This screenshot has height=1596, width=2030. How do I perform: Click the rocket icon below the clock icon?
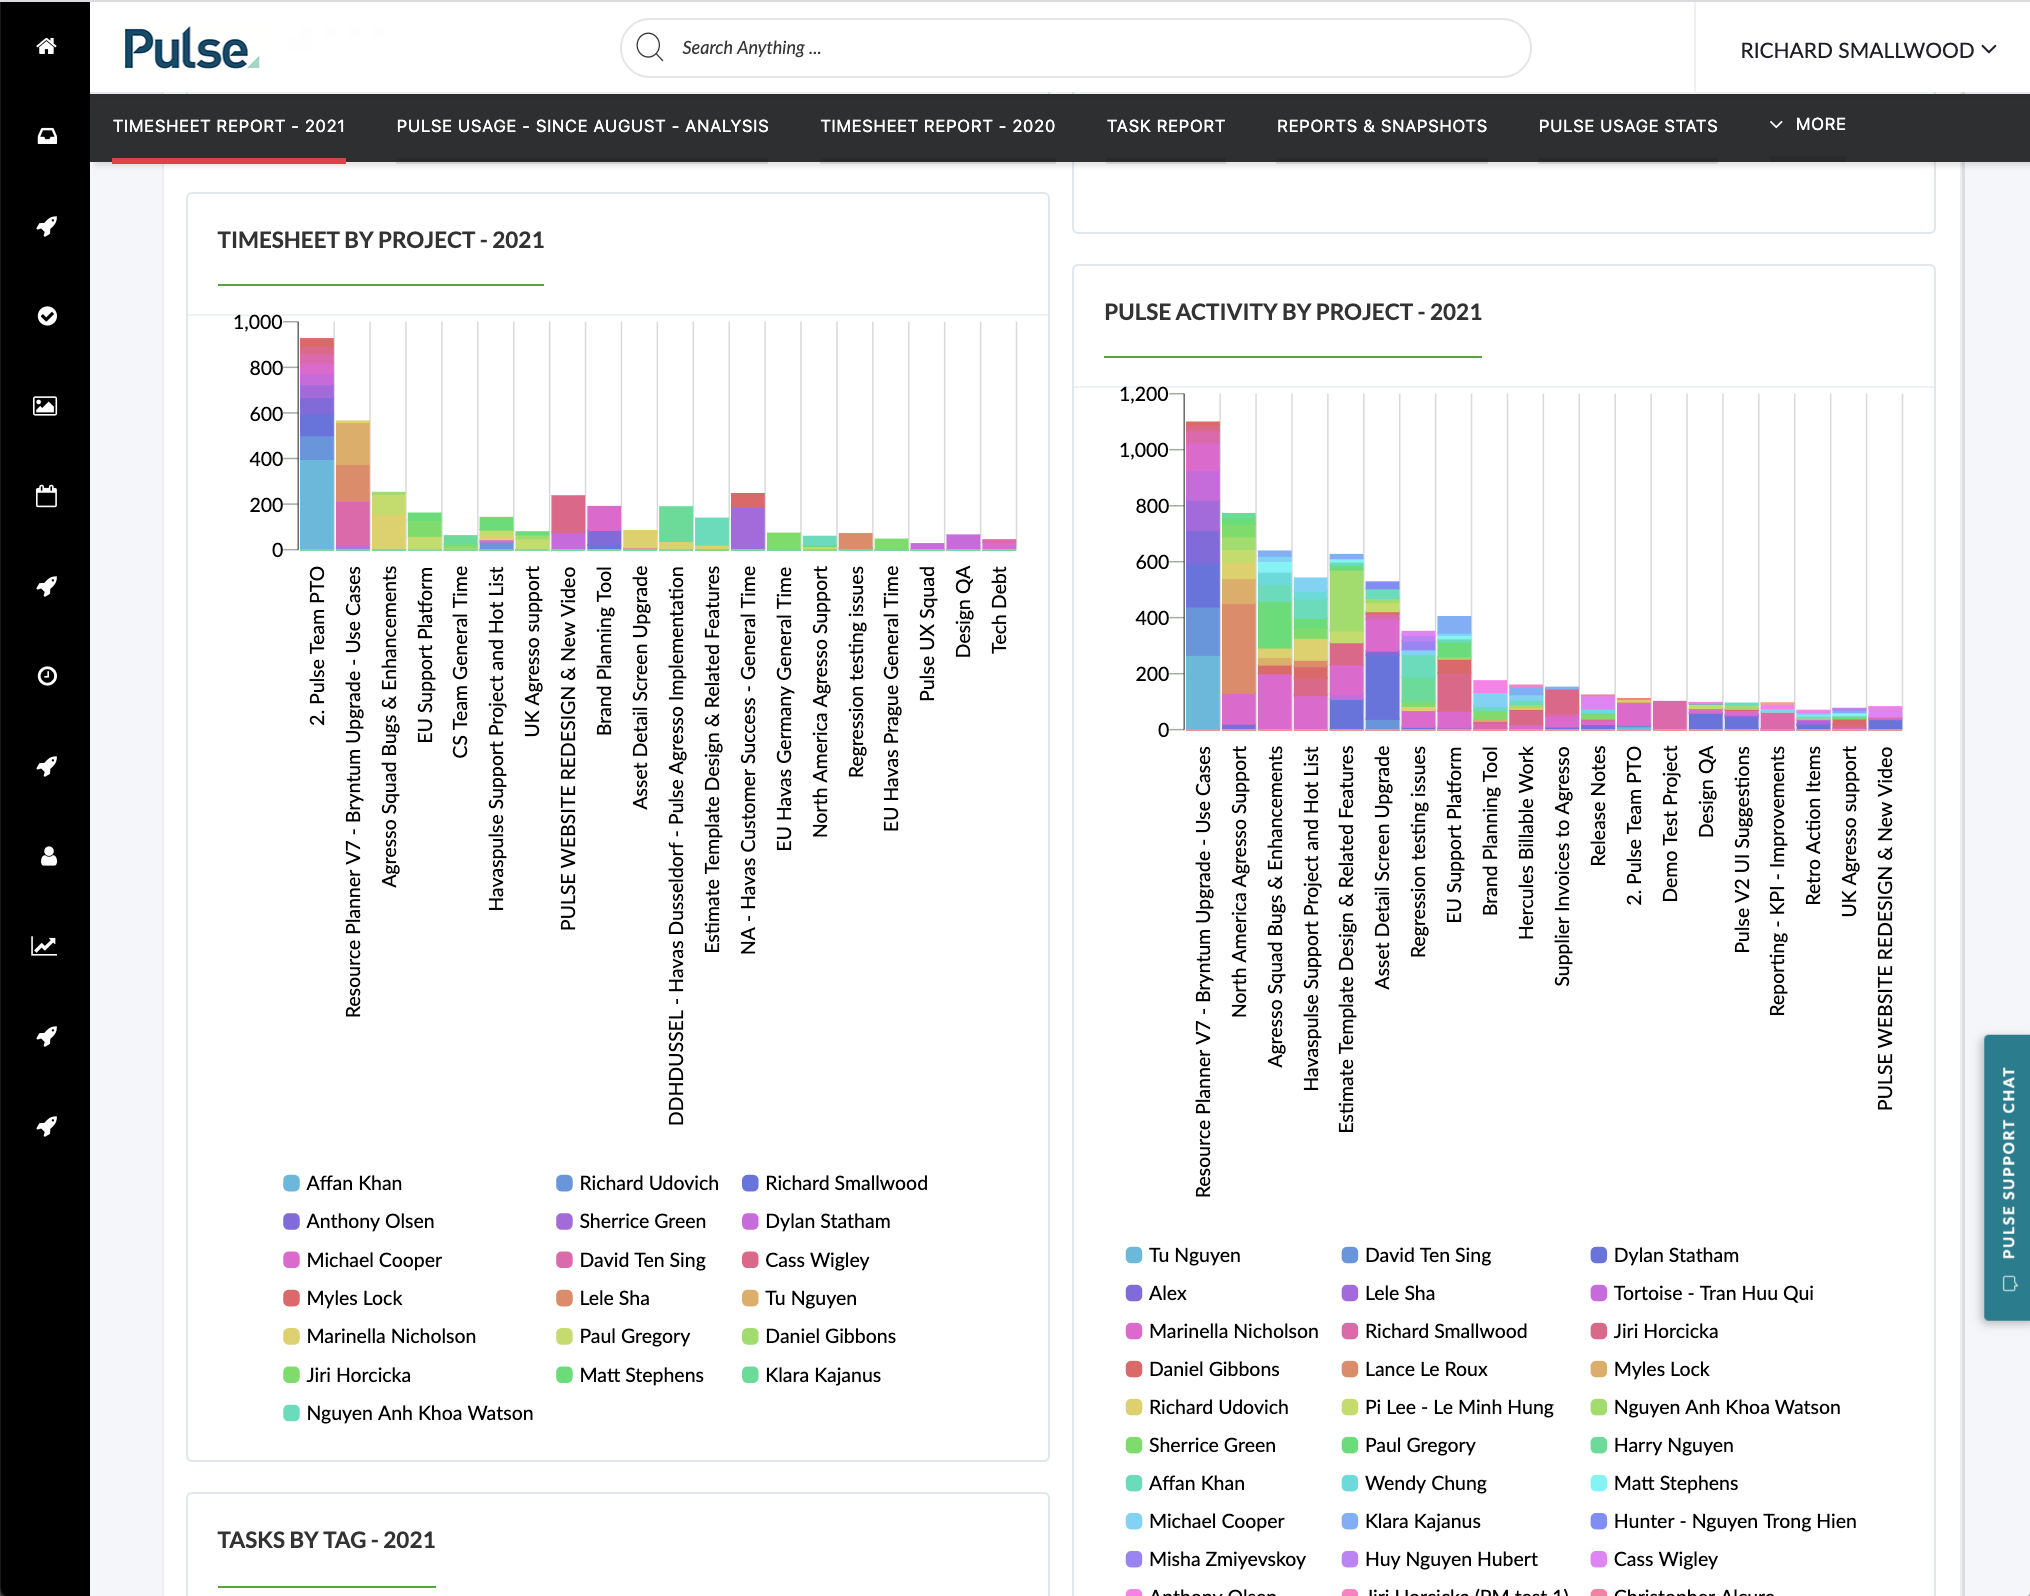click(x=46, y=766)
